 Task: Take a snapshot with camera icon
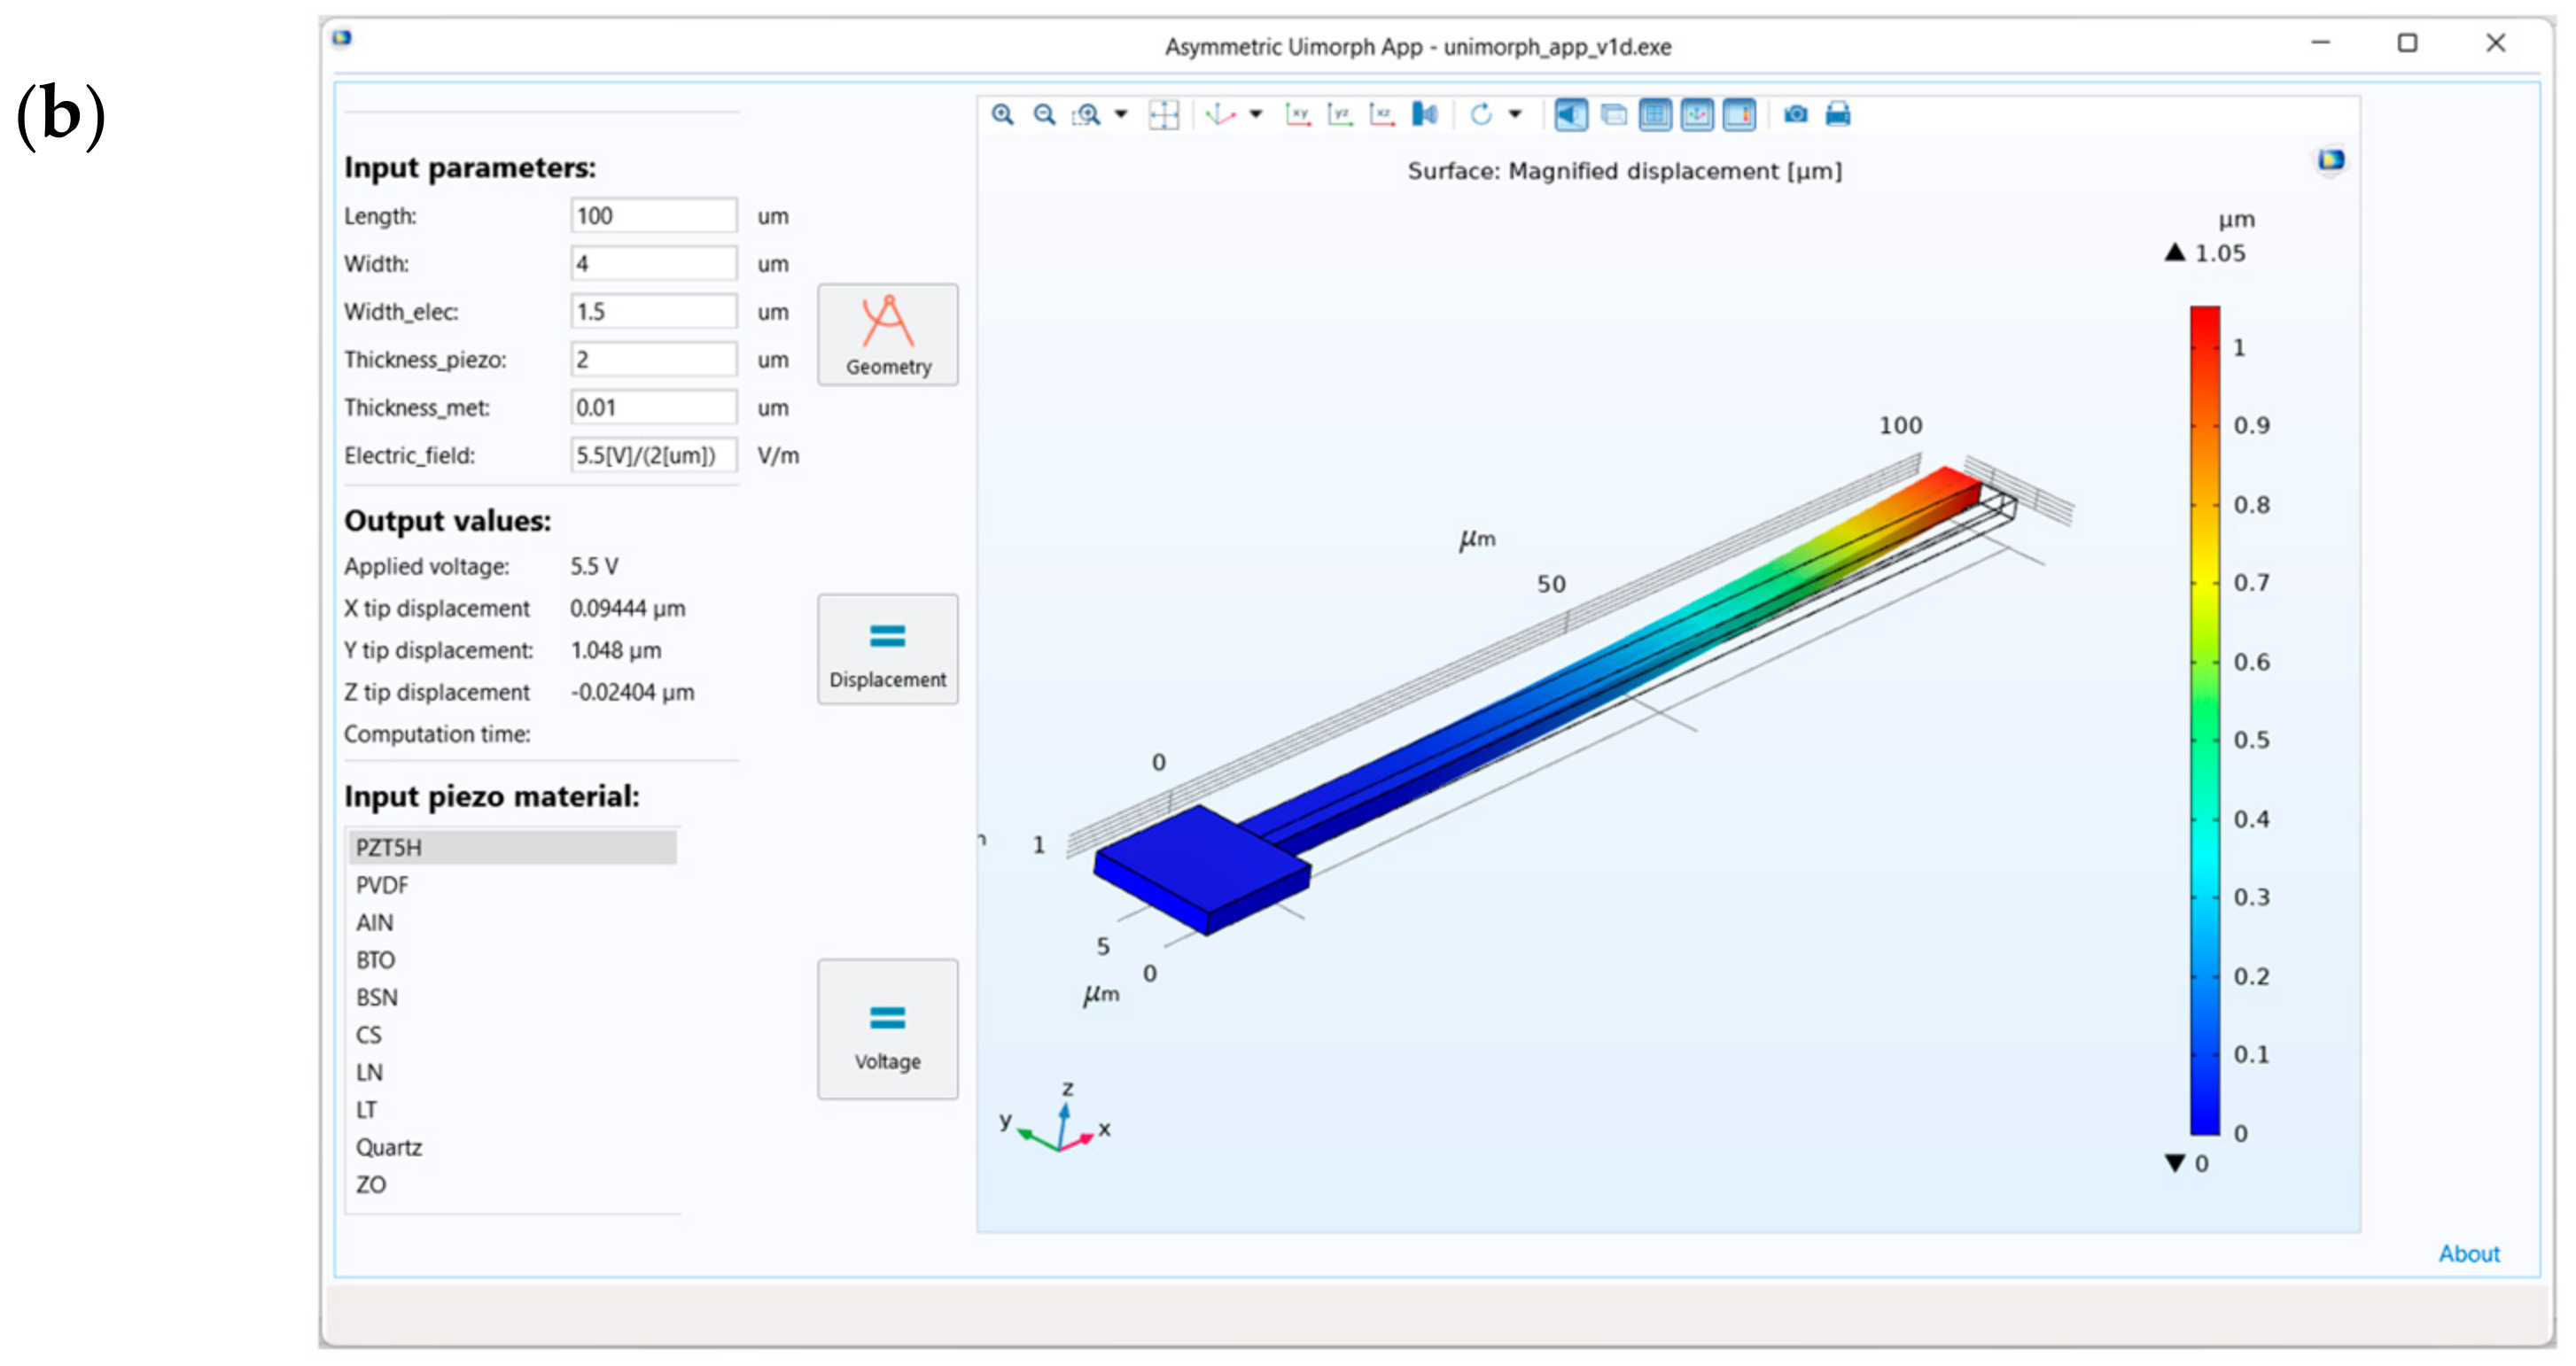[x=1796, y=115]
